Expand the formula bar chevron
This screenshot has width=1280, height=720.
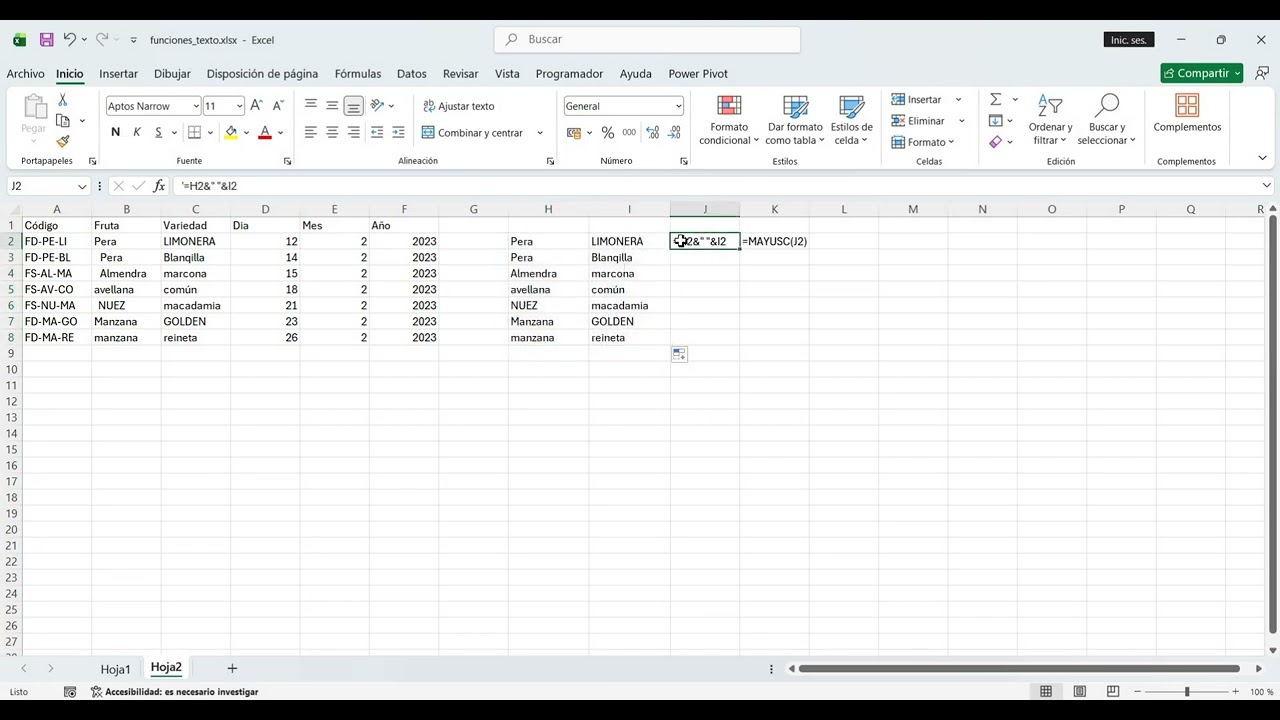coord(1266,185)
